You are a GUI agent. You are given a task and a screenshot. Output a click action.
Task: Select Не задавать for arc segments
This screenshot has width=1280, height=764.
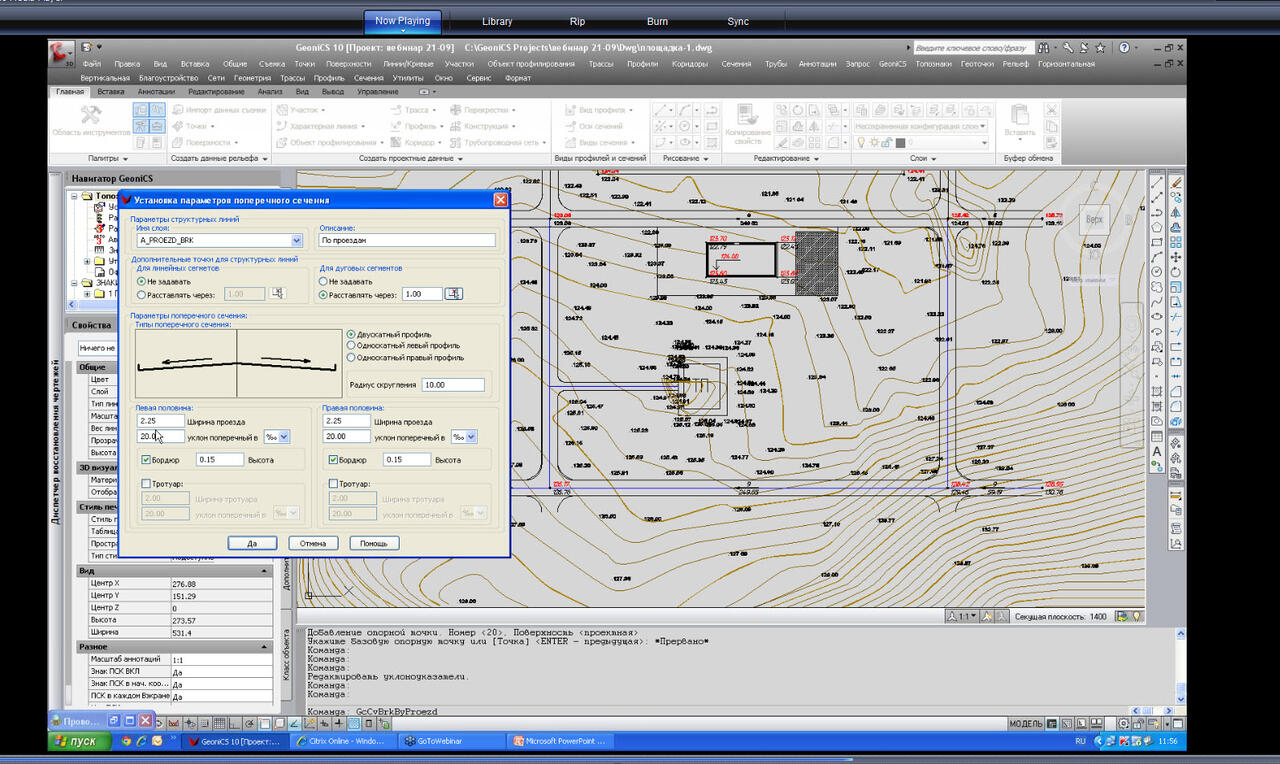pyautogui.click(x=324, y=281)
